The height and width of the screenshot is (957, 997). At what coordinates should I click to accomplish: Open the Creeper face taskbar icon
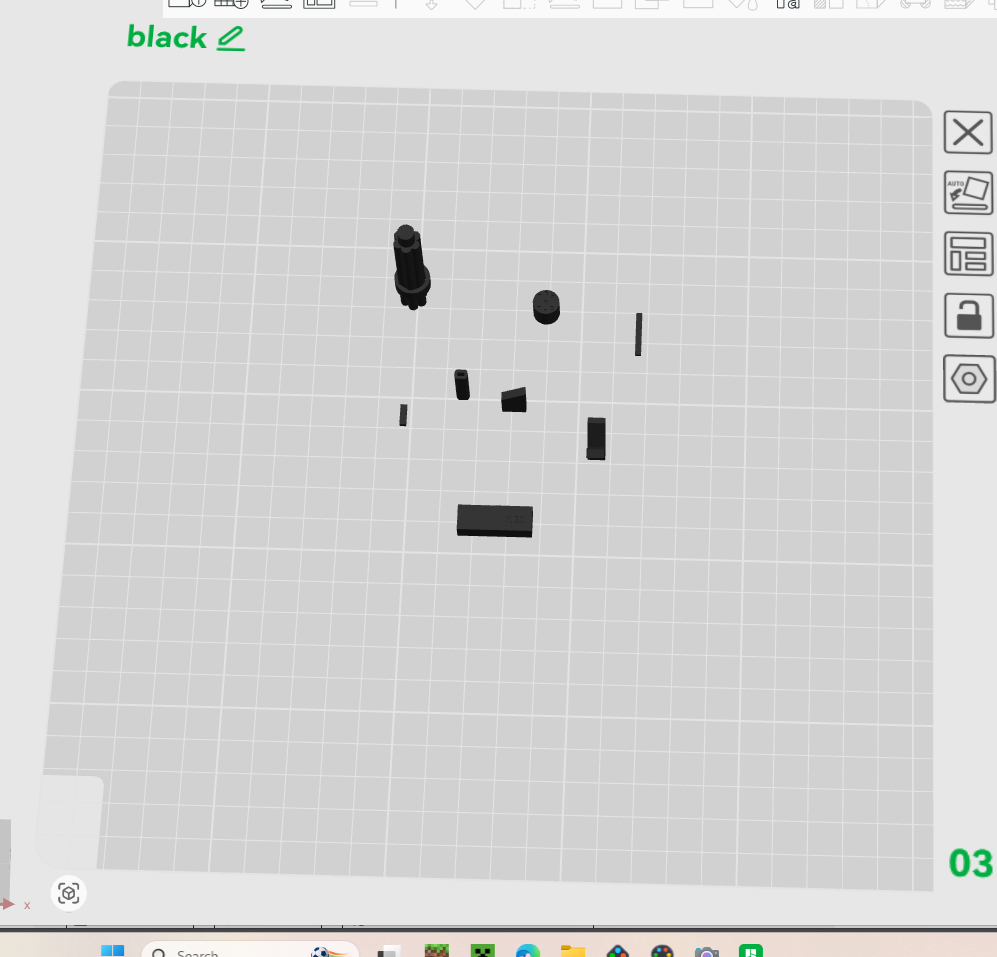[x=483, y=951]
